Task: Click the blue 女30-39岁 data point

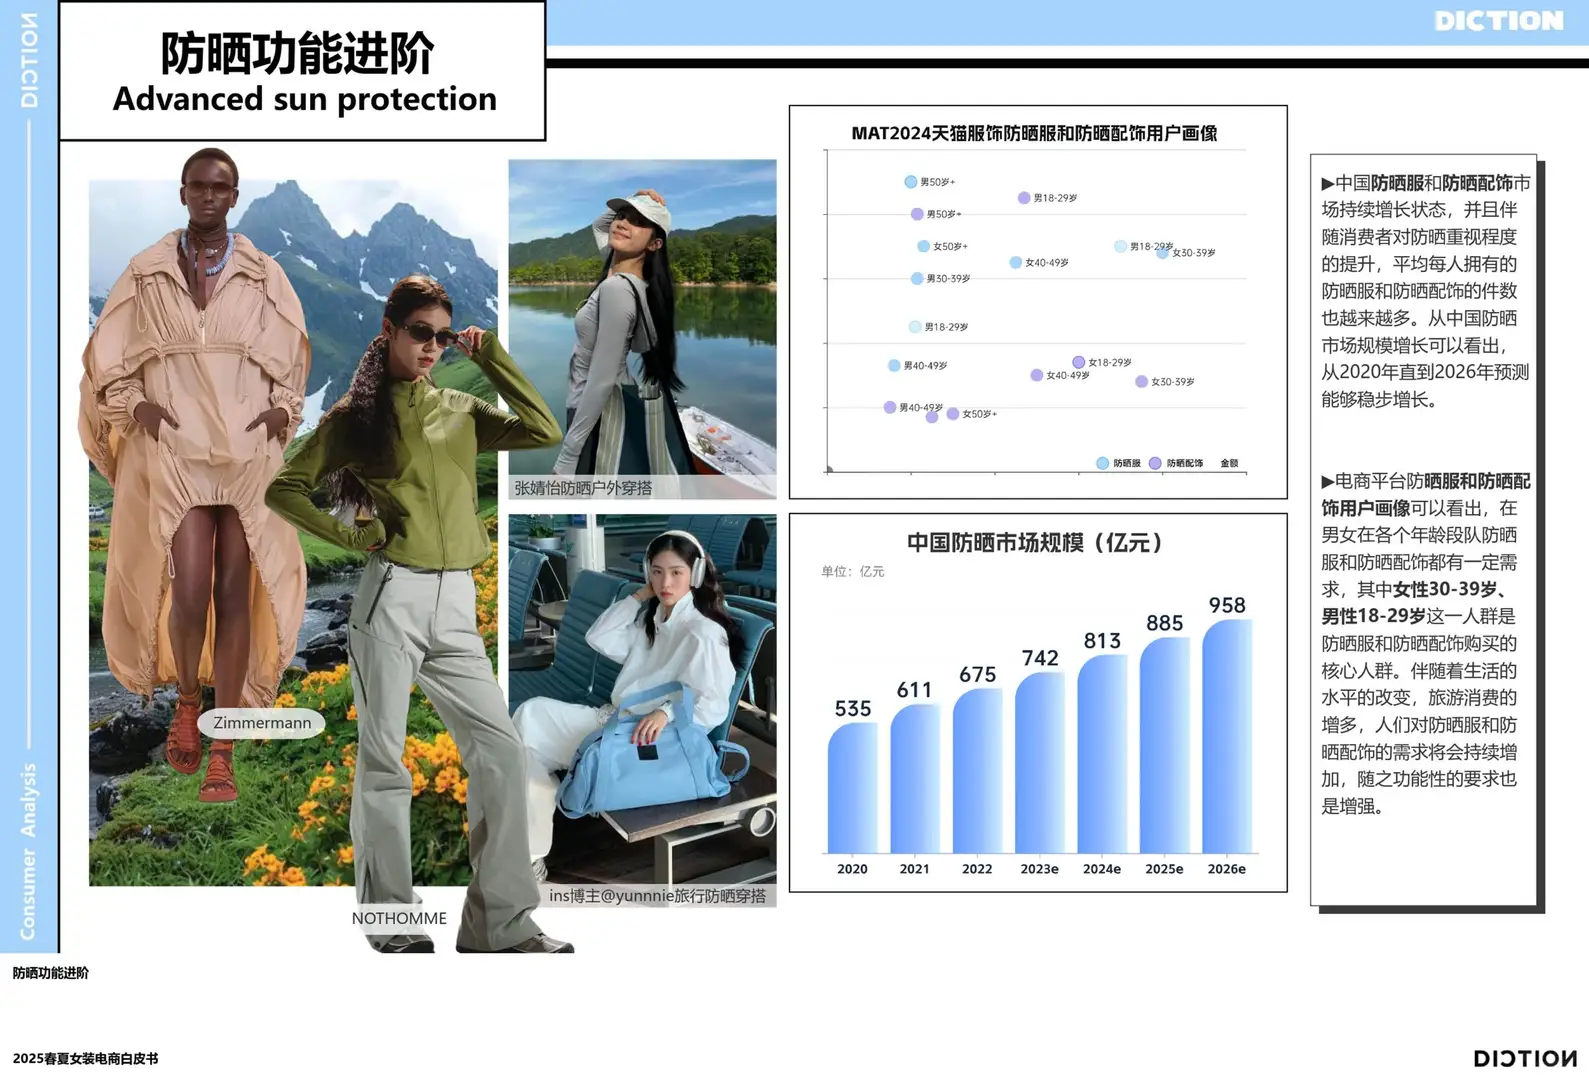Action: click(x=1162, y=253)
